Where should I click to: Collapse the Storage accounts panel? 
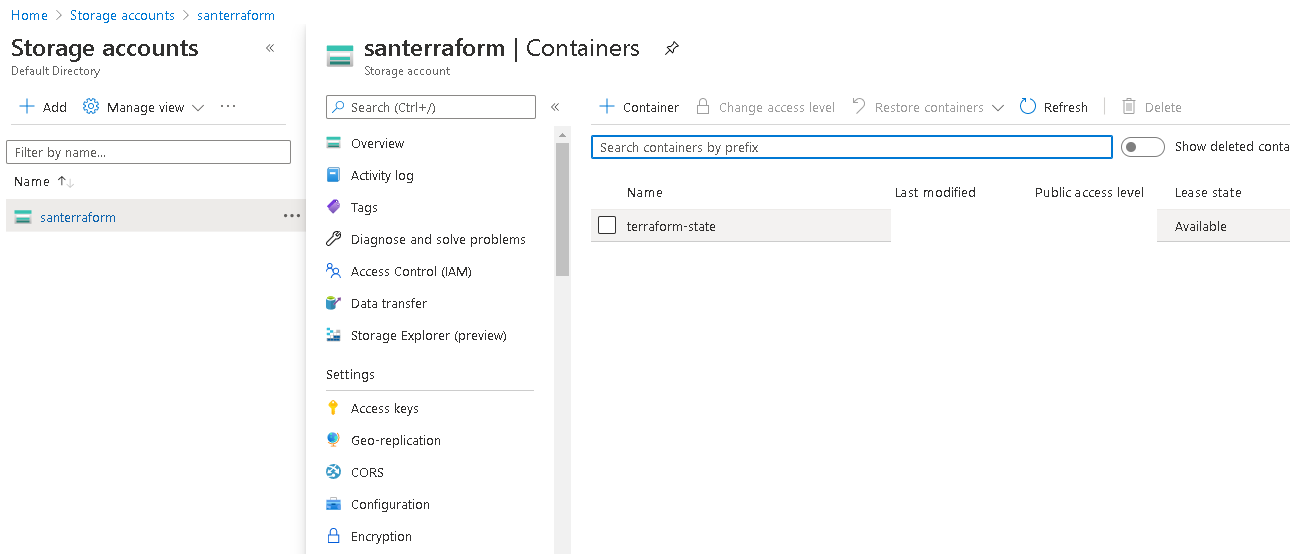click(x=270, y=48)
